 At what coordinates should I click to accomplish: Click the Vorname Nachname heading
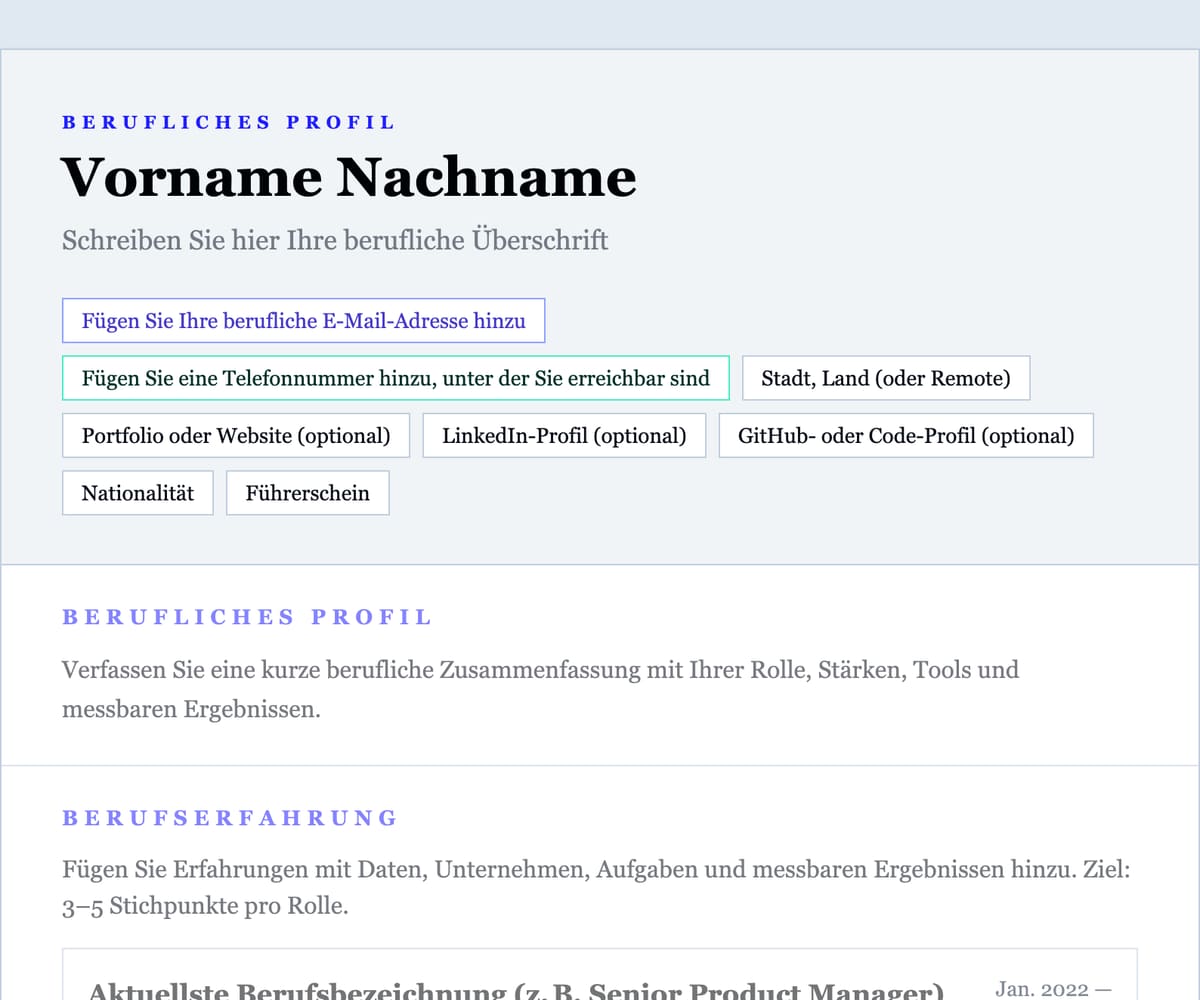(348, 177)
